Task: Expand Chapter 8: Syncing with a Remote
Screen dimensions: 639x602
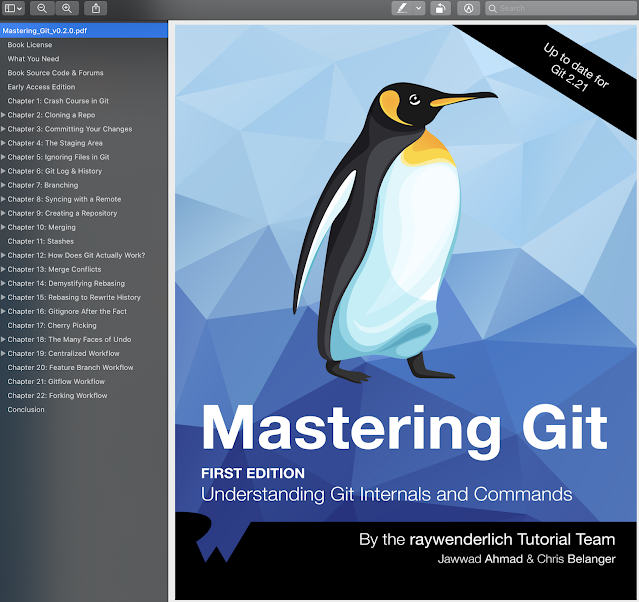Action: point(3,199)
